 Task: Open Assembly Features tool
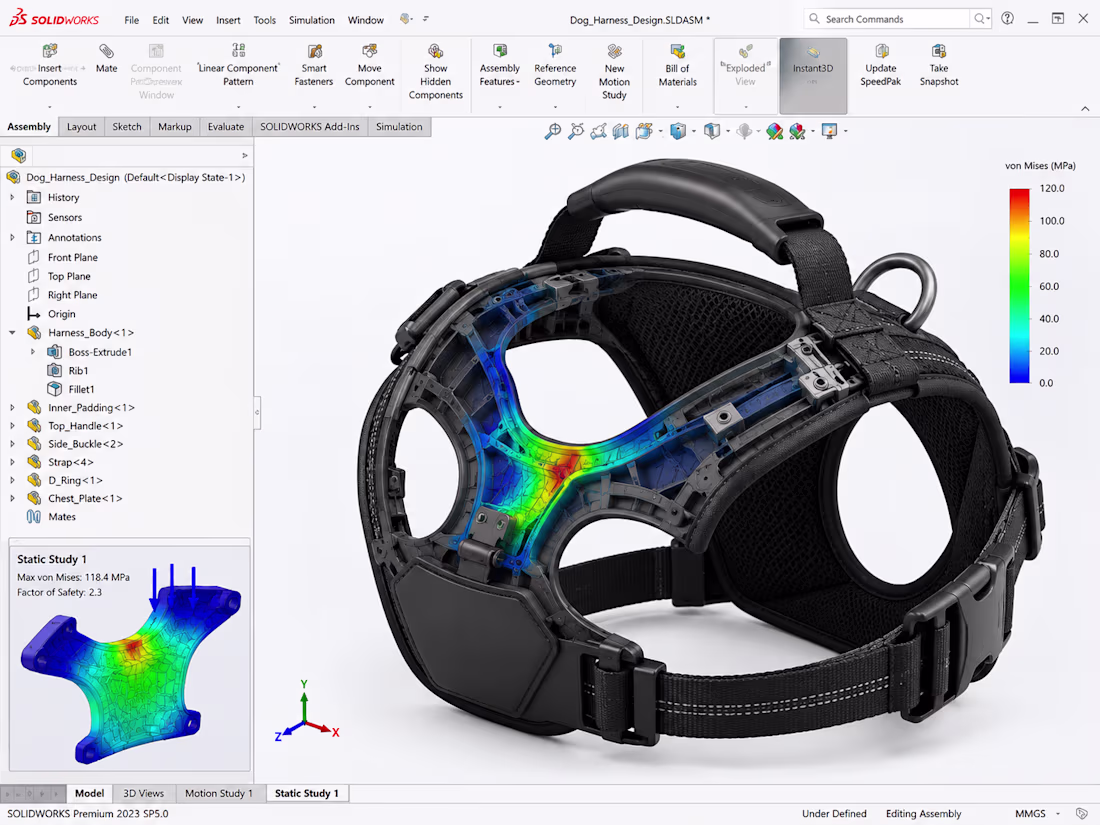click(499, 65)
